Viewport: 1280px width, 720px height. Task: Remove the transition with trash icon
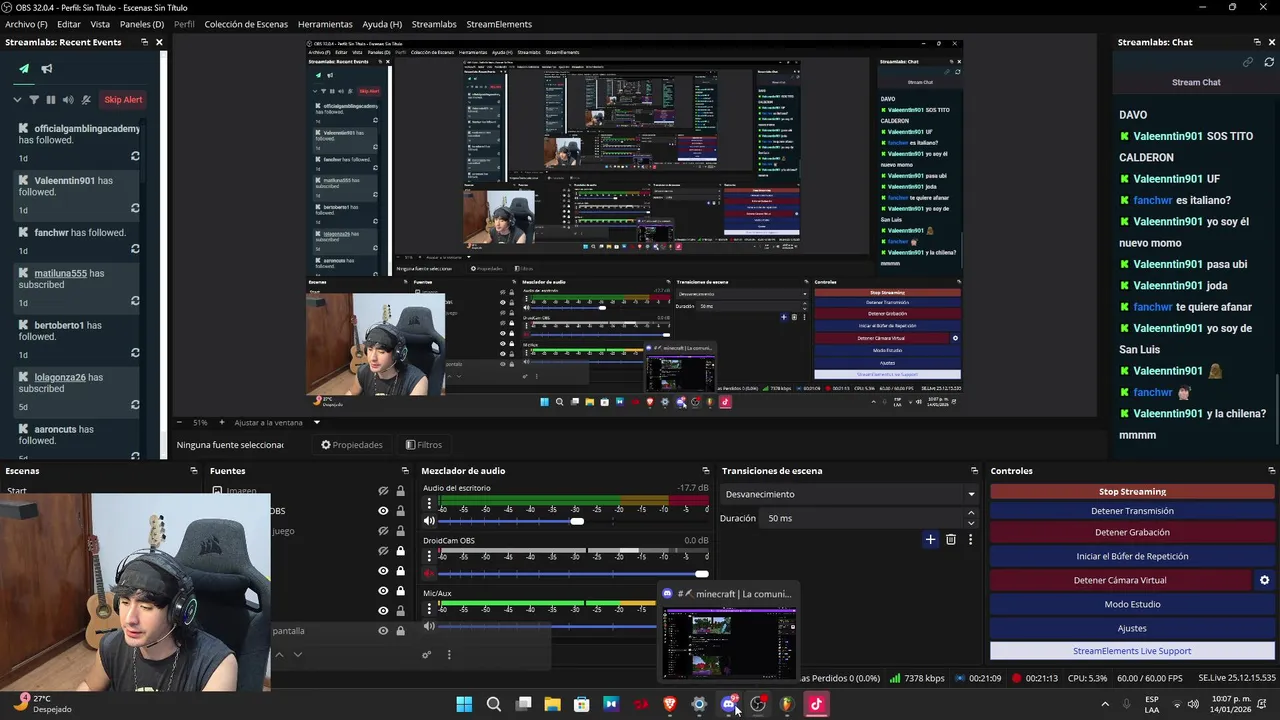951,540
